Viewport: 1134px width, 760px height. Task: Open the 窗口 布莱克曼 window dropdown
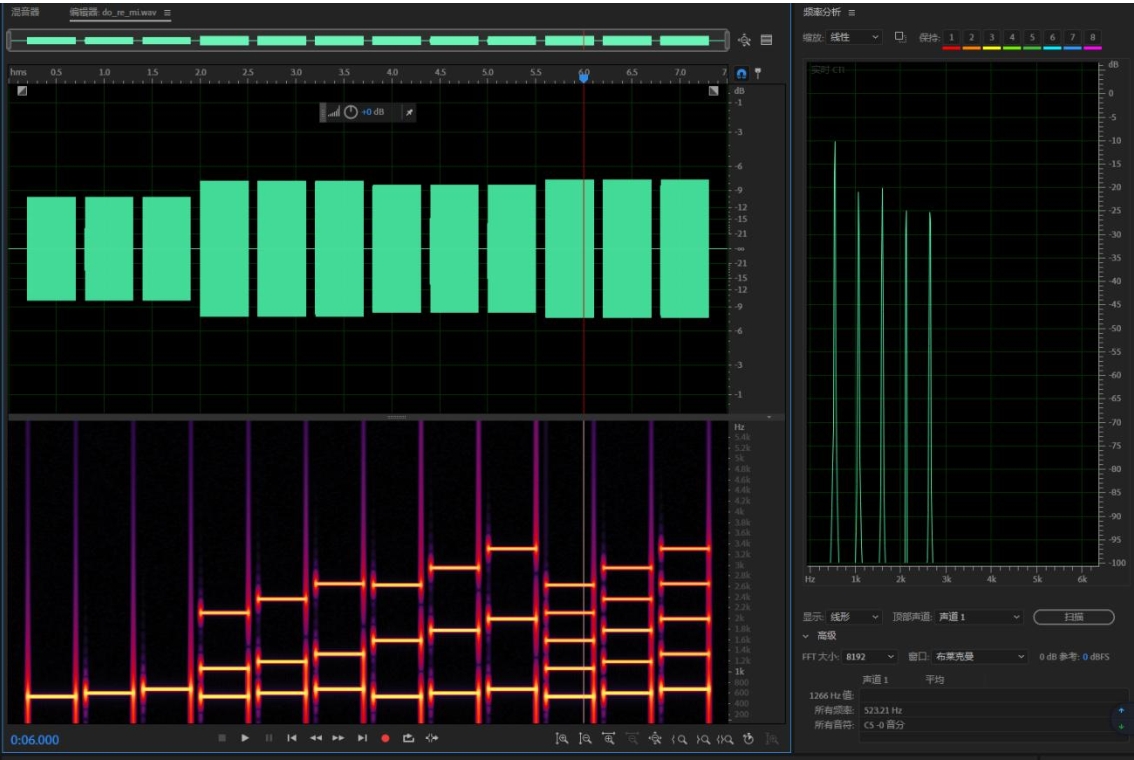979,657
